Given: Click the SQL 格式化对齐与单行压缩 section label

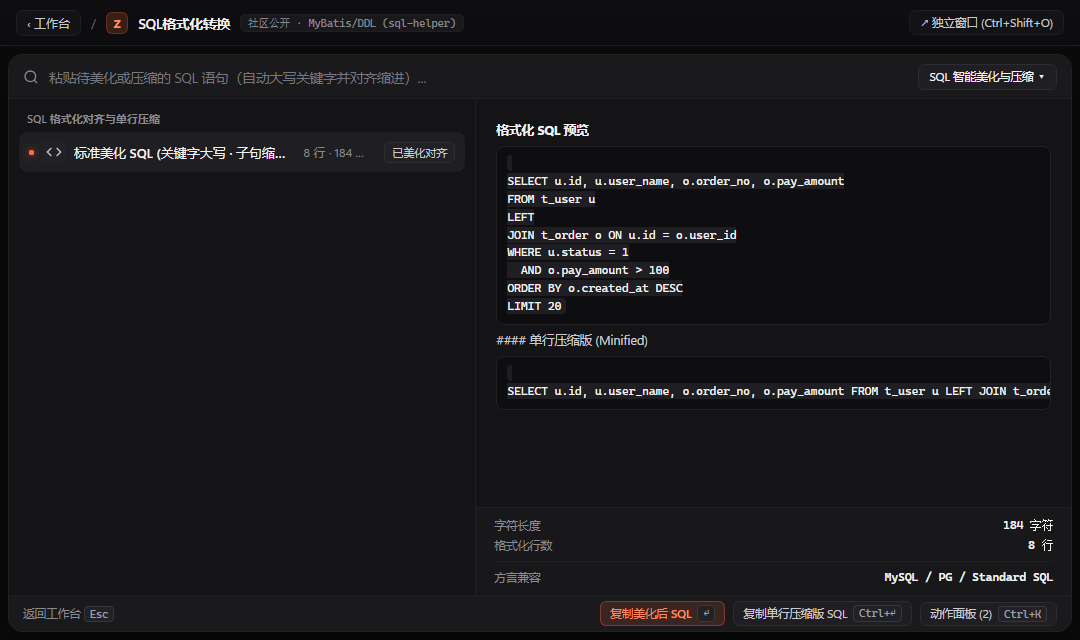Looking at the screenshot, I should (x=94, y=119).
